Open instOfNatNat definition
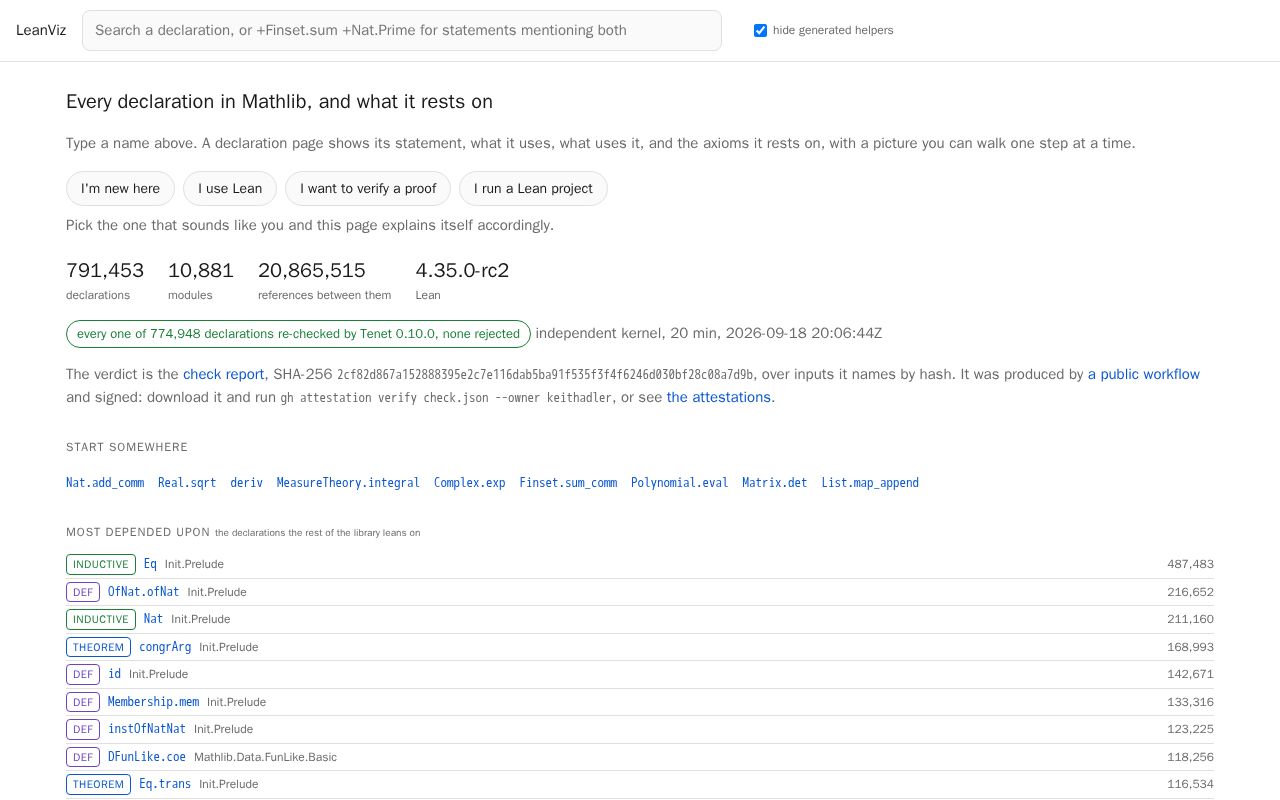 147,729
